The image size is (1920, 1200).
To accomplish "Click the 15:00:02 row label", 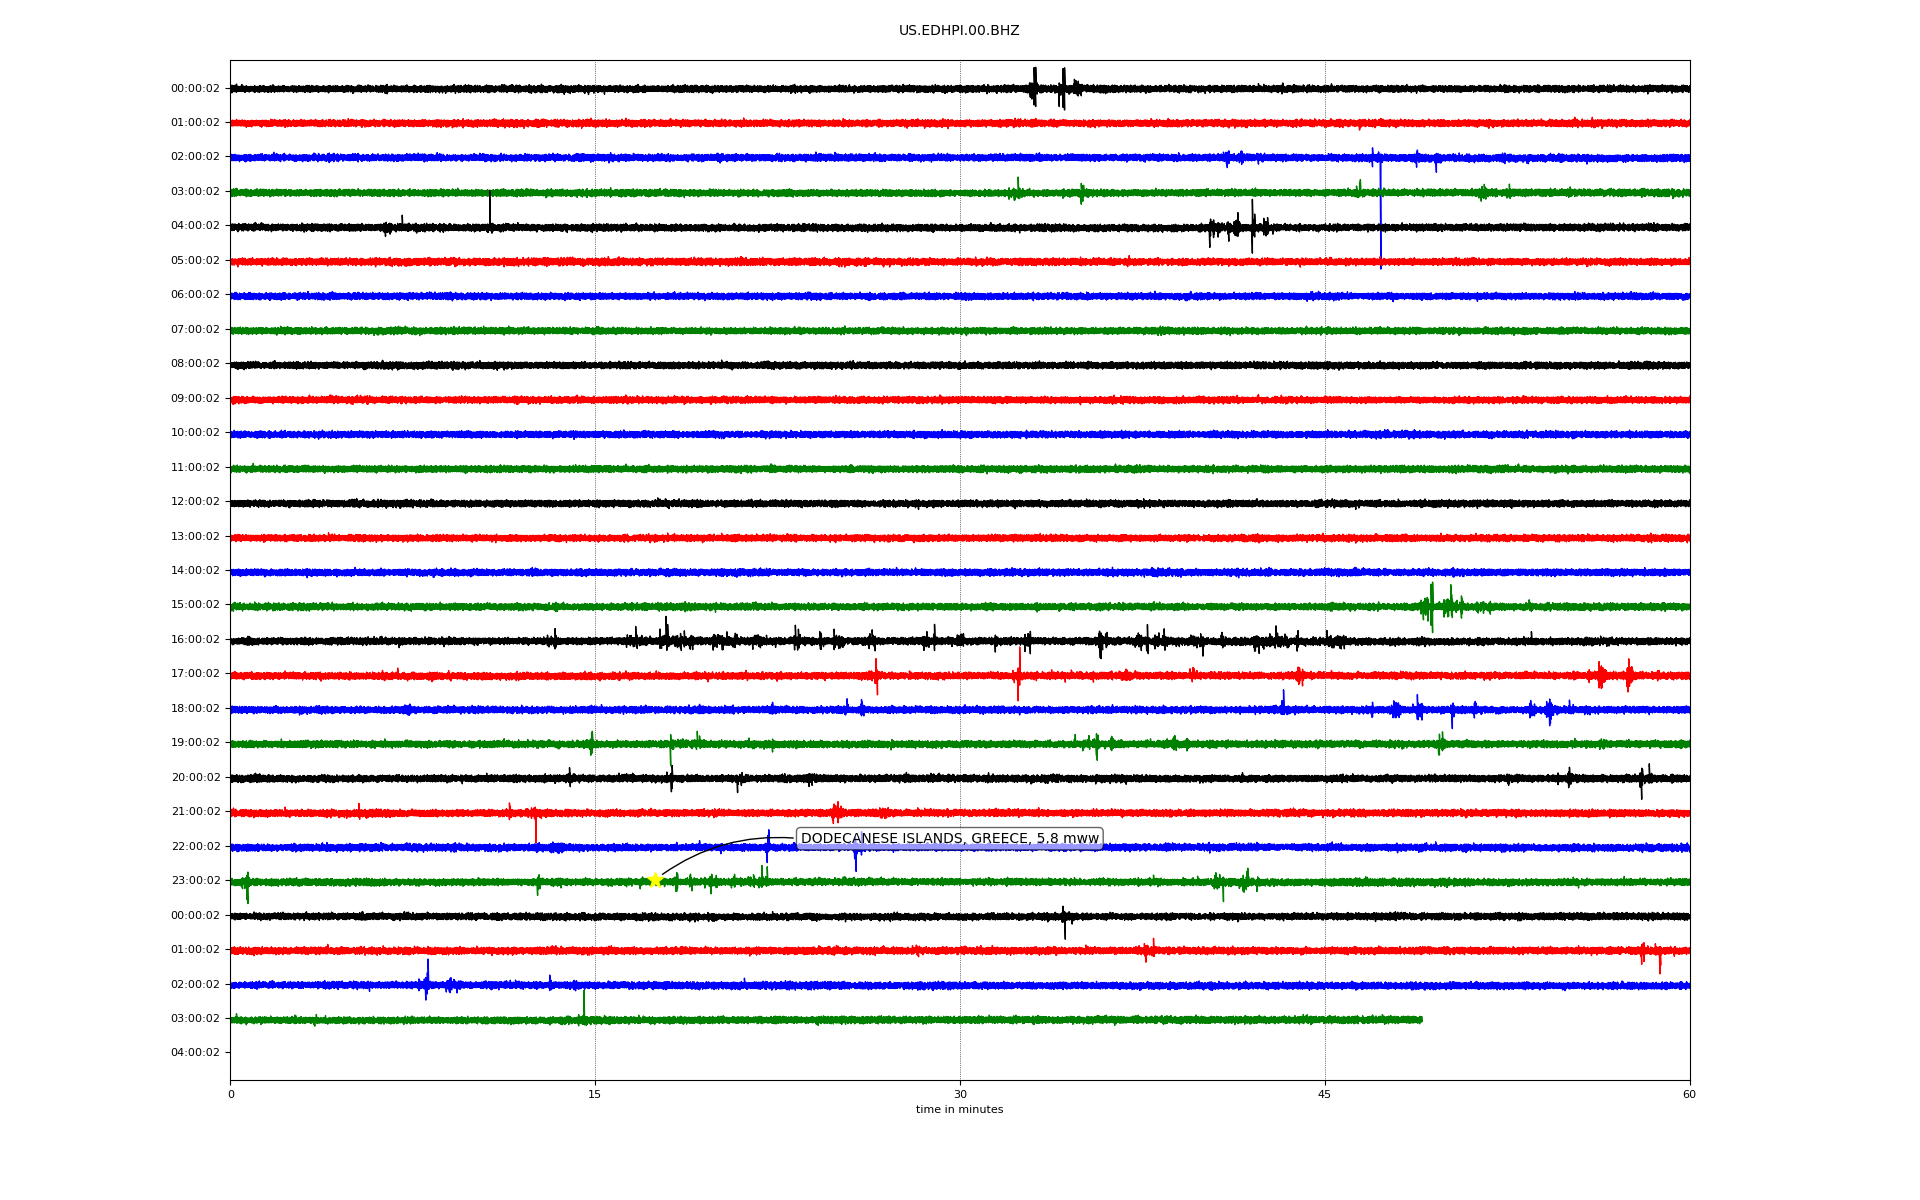I will (x=195, y=605).
